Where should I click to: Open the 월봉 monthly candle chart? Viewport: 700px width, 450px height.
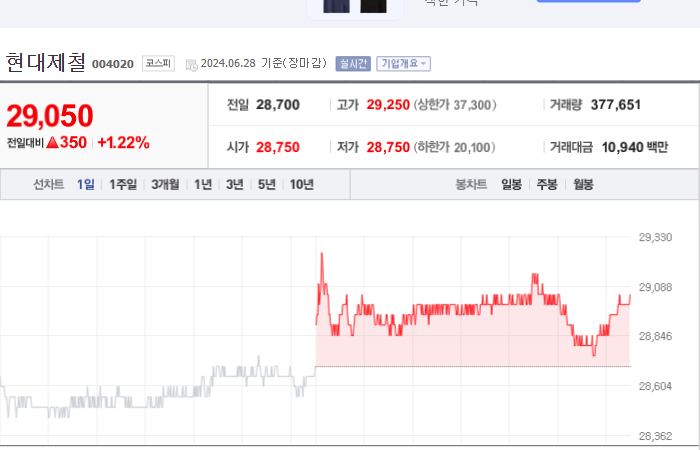(583, 184)
